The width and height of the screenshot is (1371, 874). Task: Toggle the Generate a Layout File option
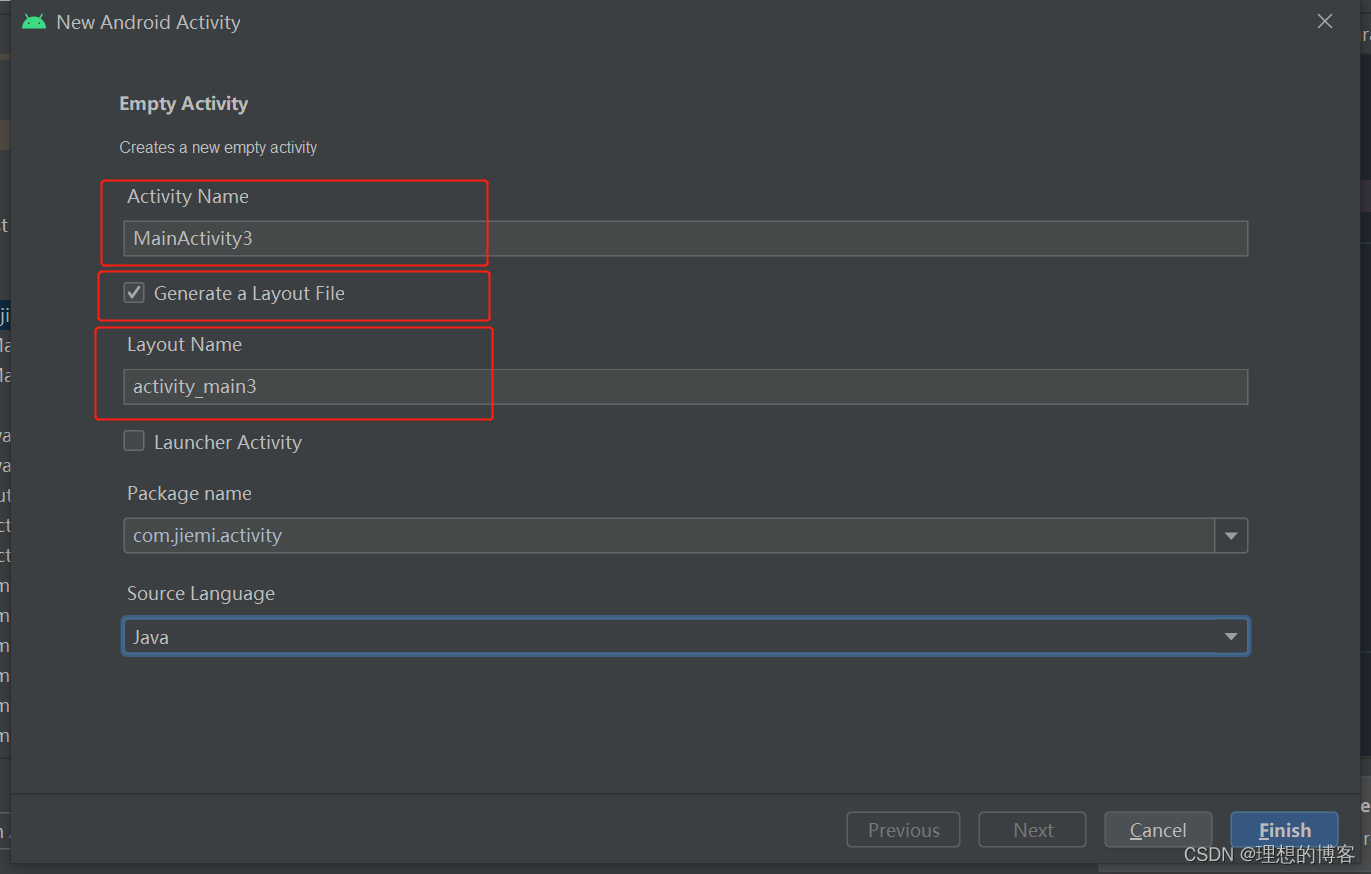click(x=134, y=292)
